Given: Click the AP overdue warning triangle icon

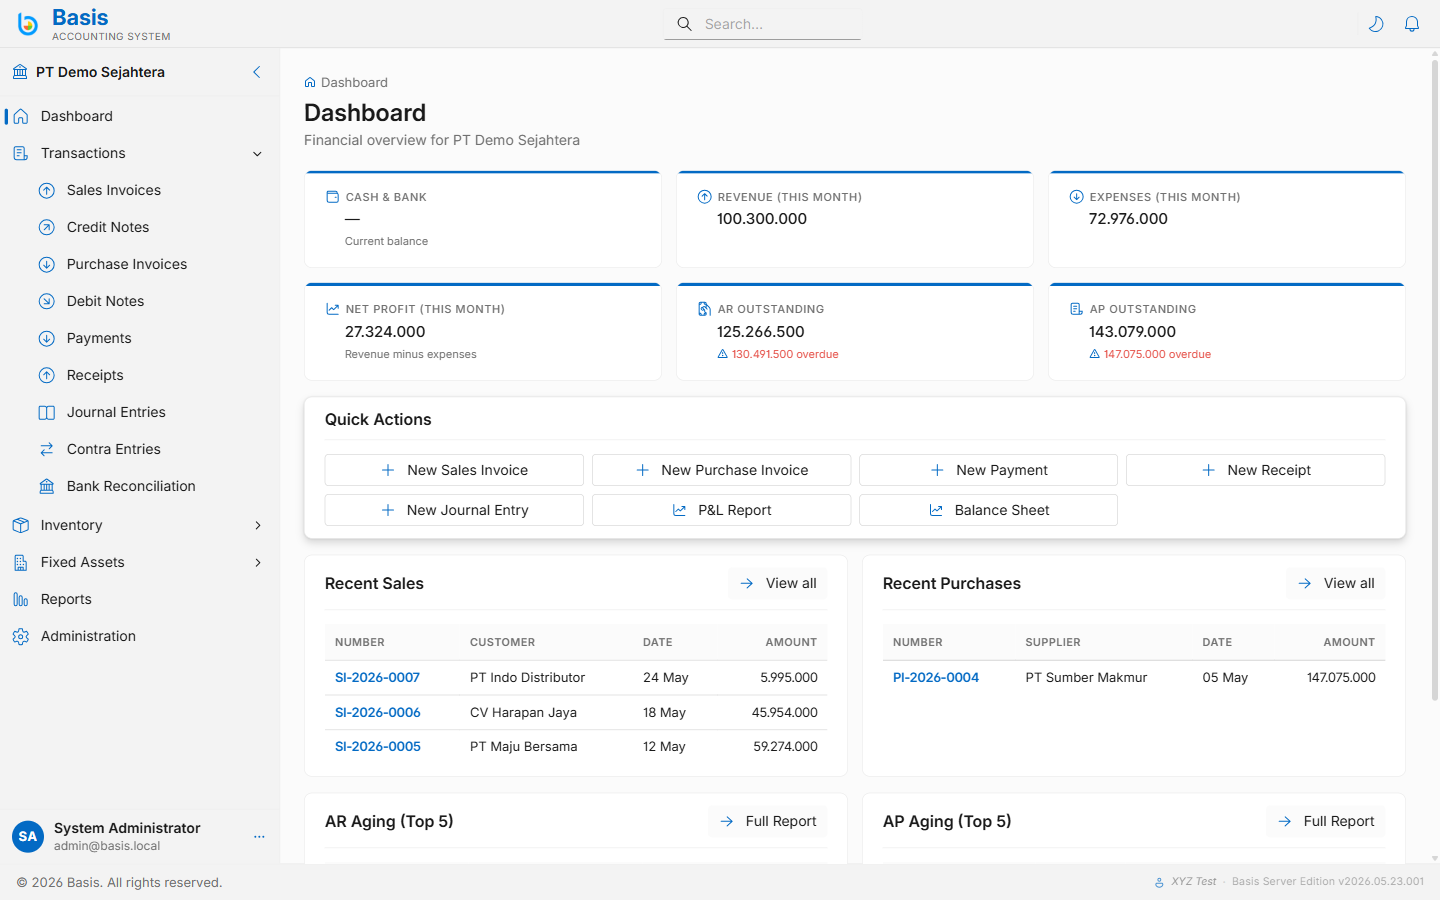Looking at the screenshot, I should pyautogui.click(x=1094, y=354).
